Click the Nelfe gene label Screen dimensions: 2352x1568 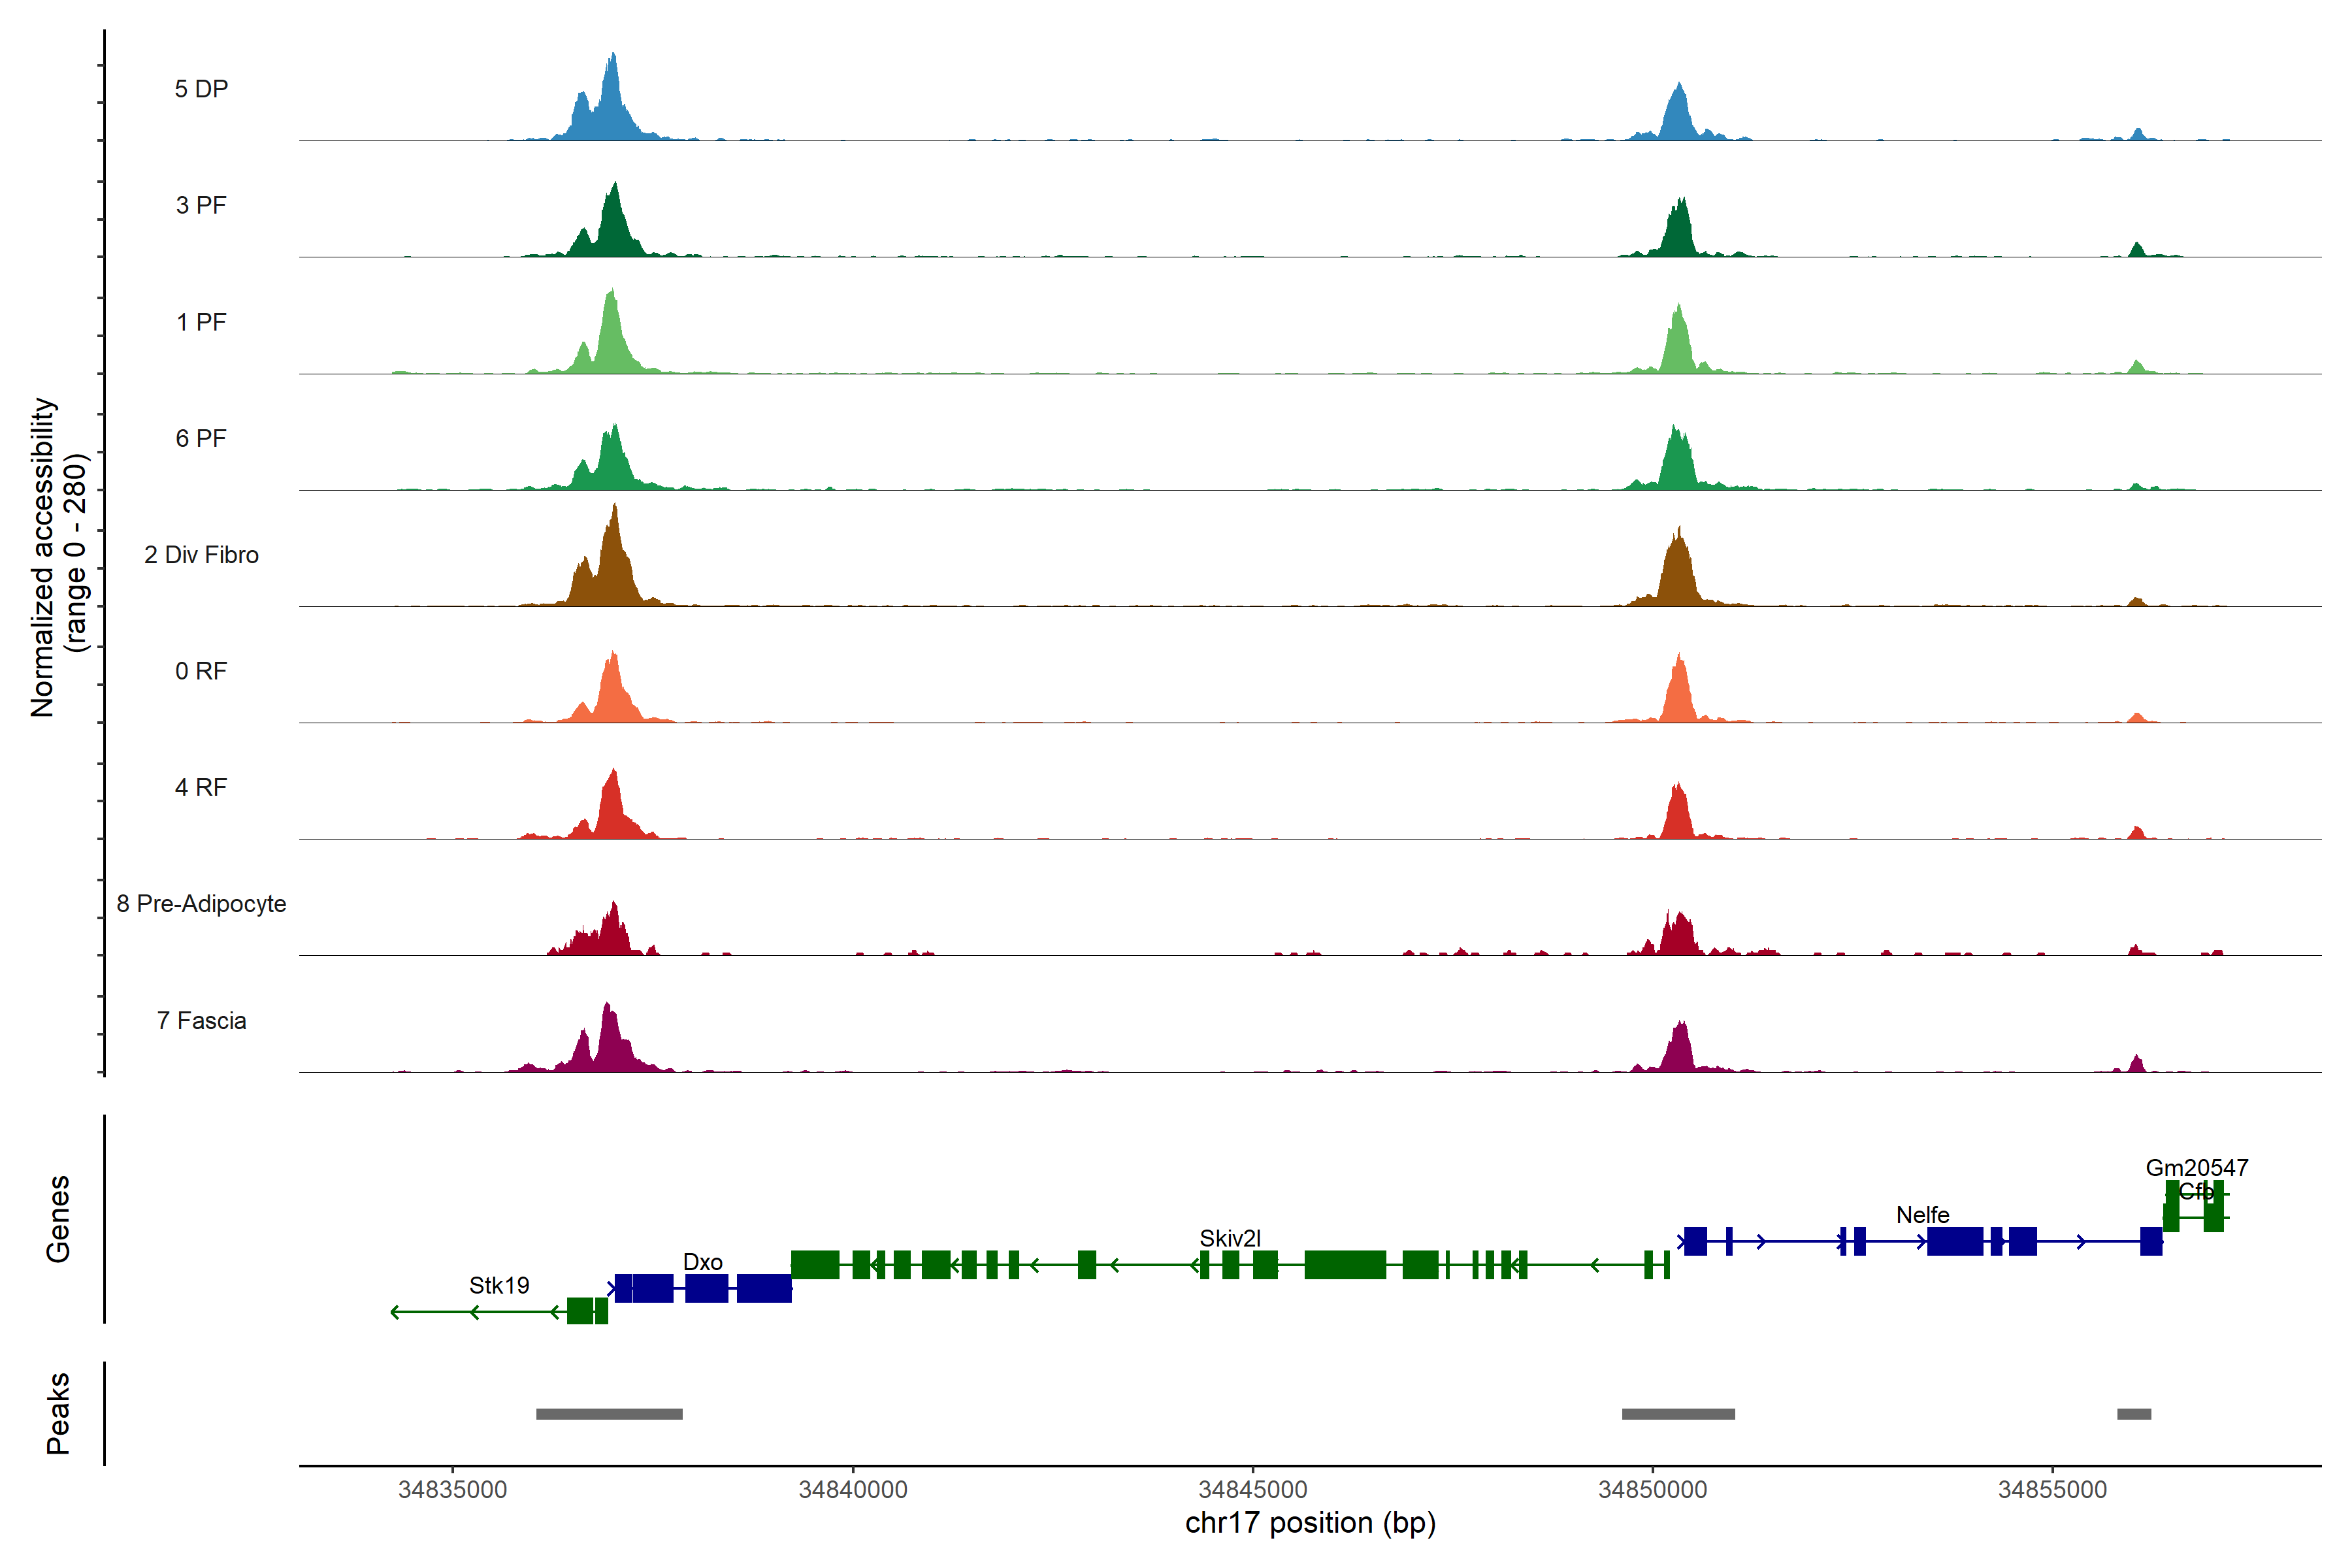(1922, 1214)
